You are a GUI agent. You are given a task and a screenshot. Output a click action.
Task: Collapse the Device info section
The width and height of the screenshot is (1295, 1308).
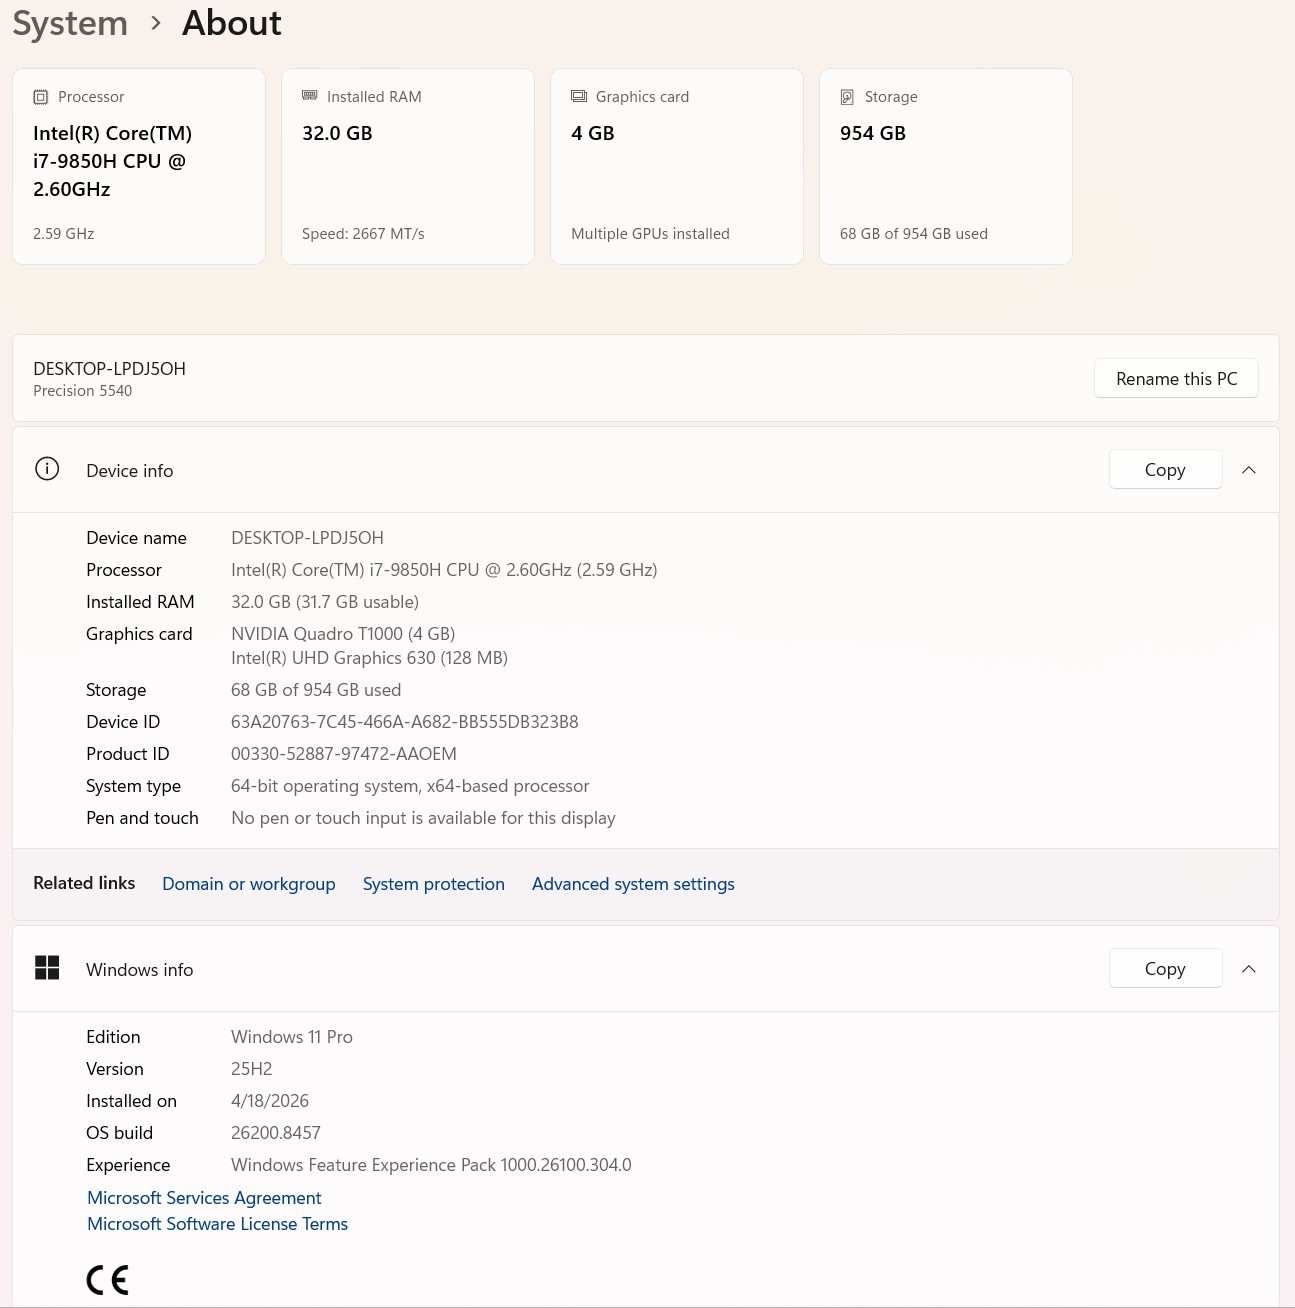coord(1249,470)
